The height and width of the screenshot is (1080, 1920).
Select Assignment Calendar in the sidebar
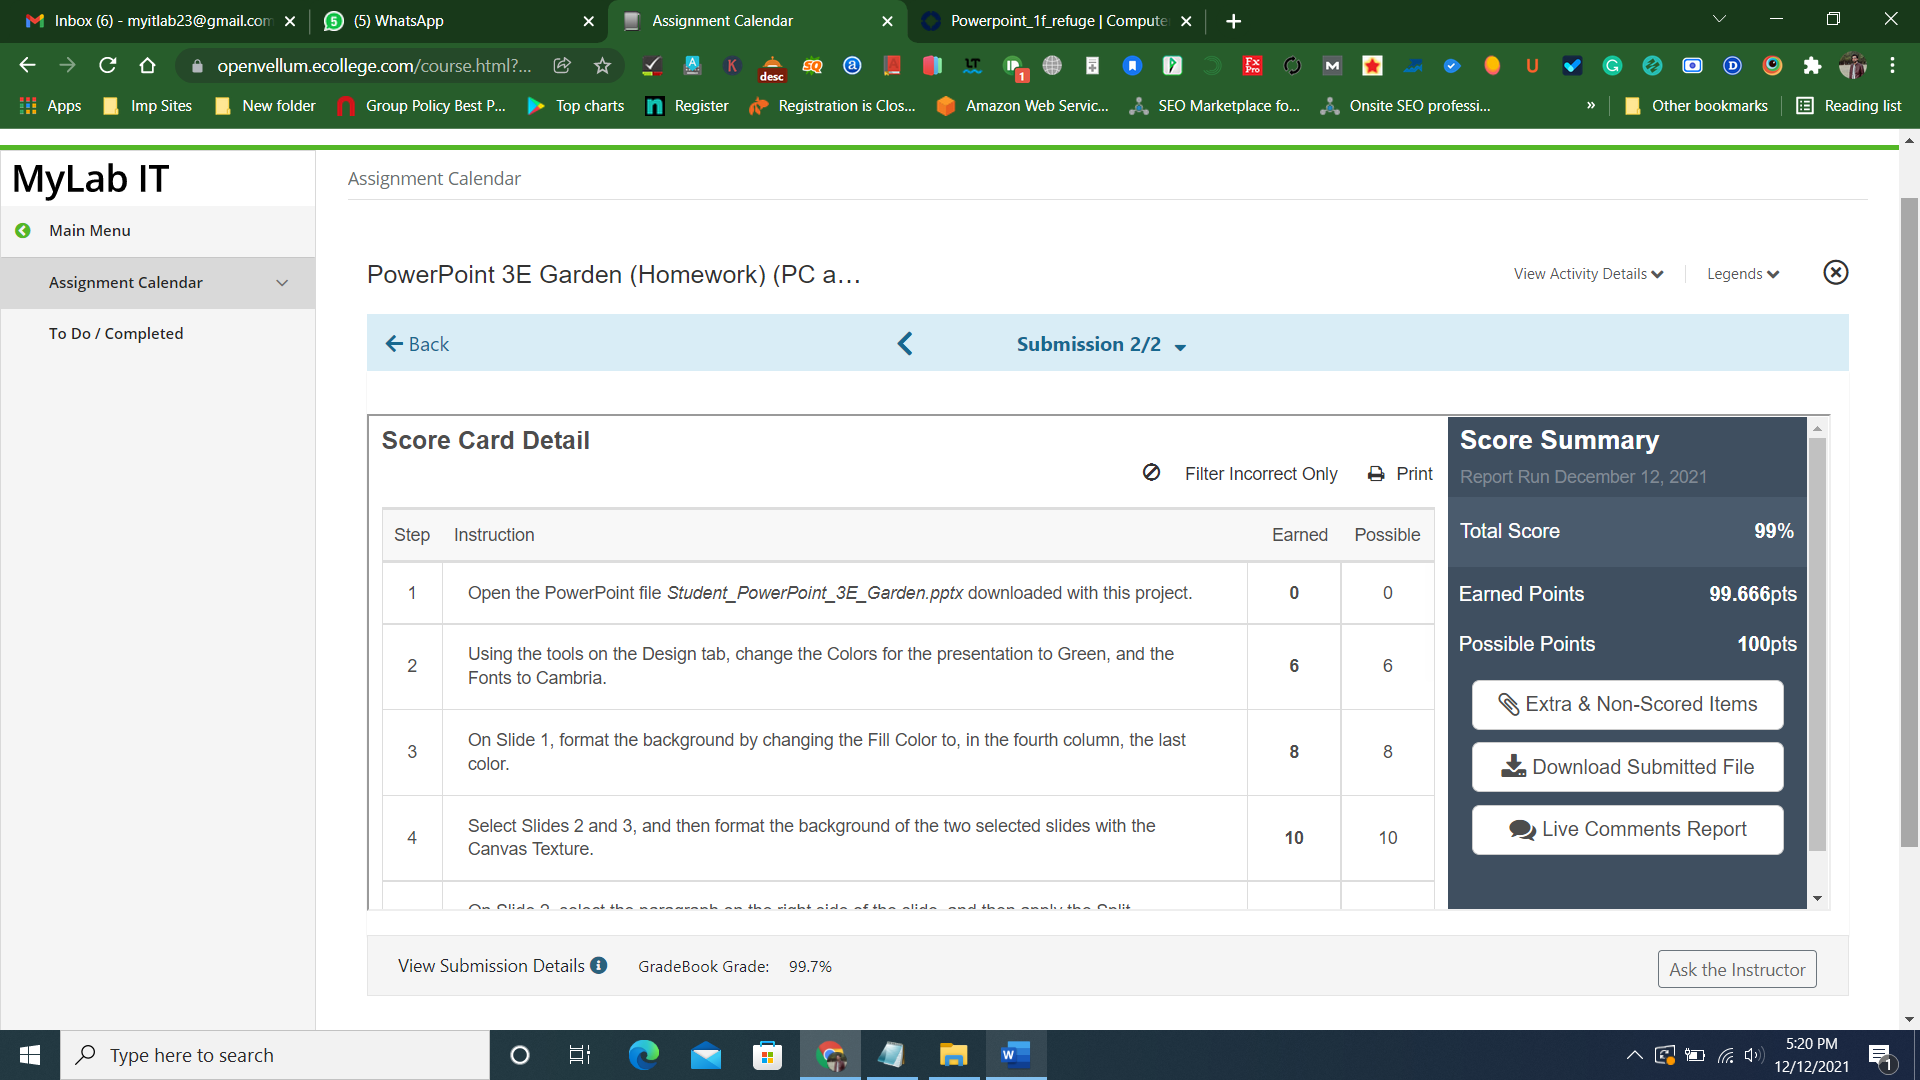(x=126, y=283)
